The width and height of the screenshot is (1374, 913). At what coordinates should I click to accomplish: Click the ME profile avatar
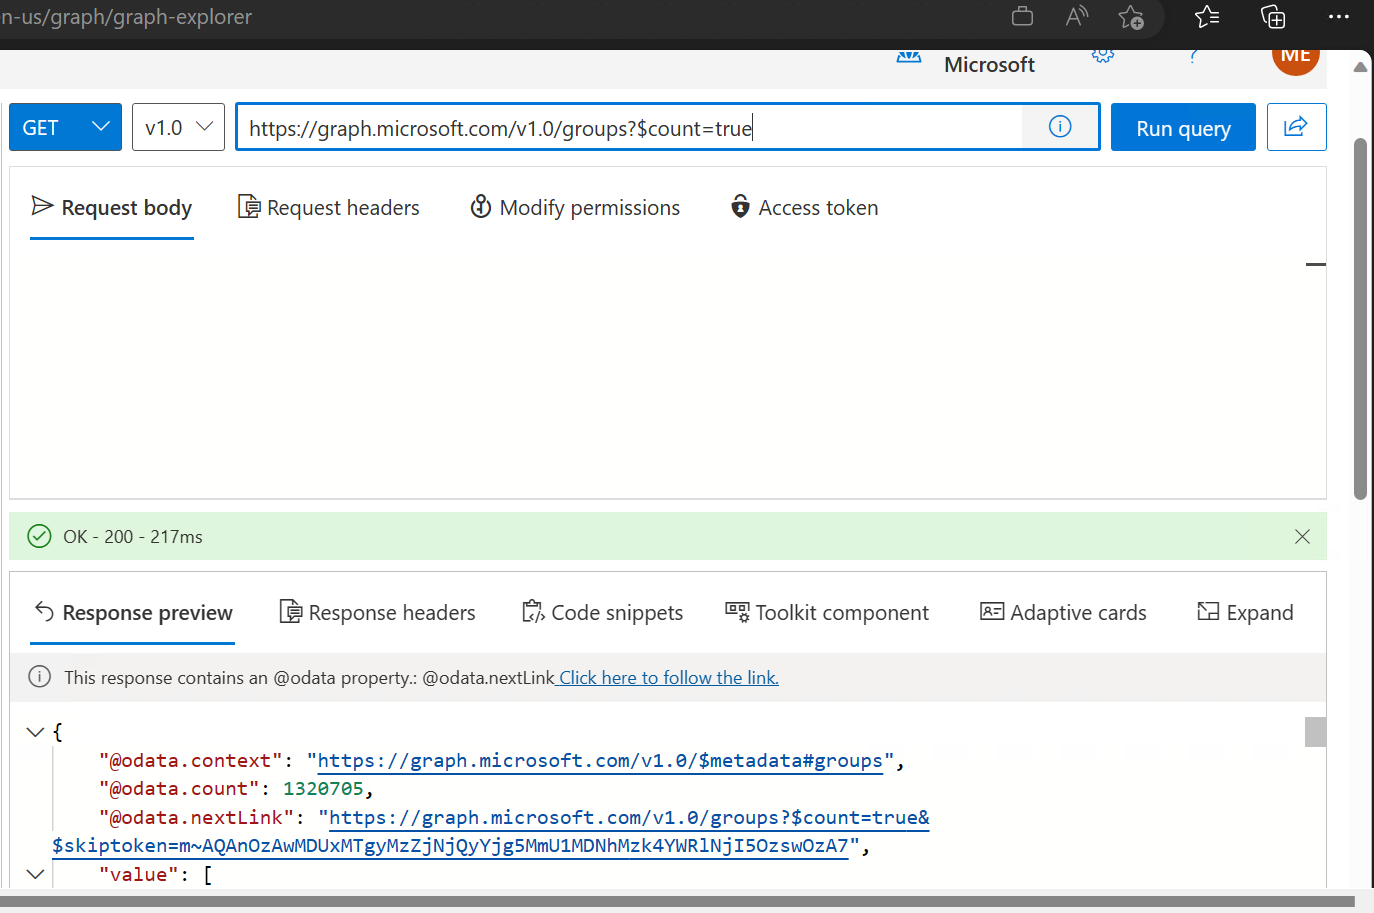[1296, 58]
